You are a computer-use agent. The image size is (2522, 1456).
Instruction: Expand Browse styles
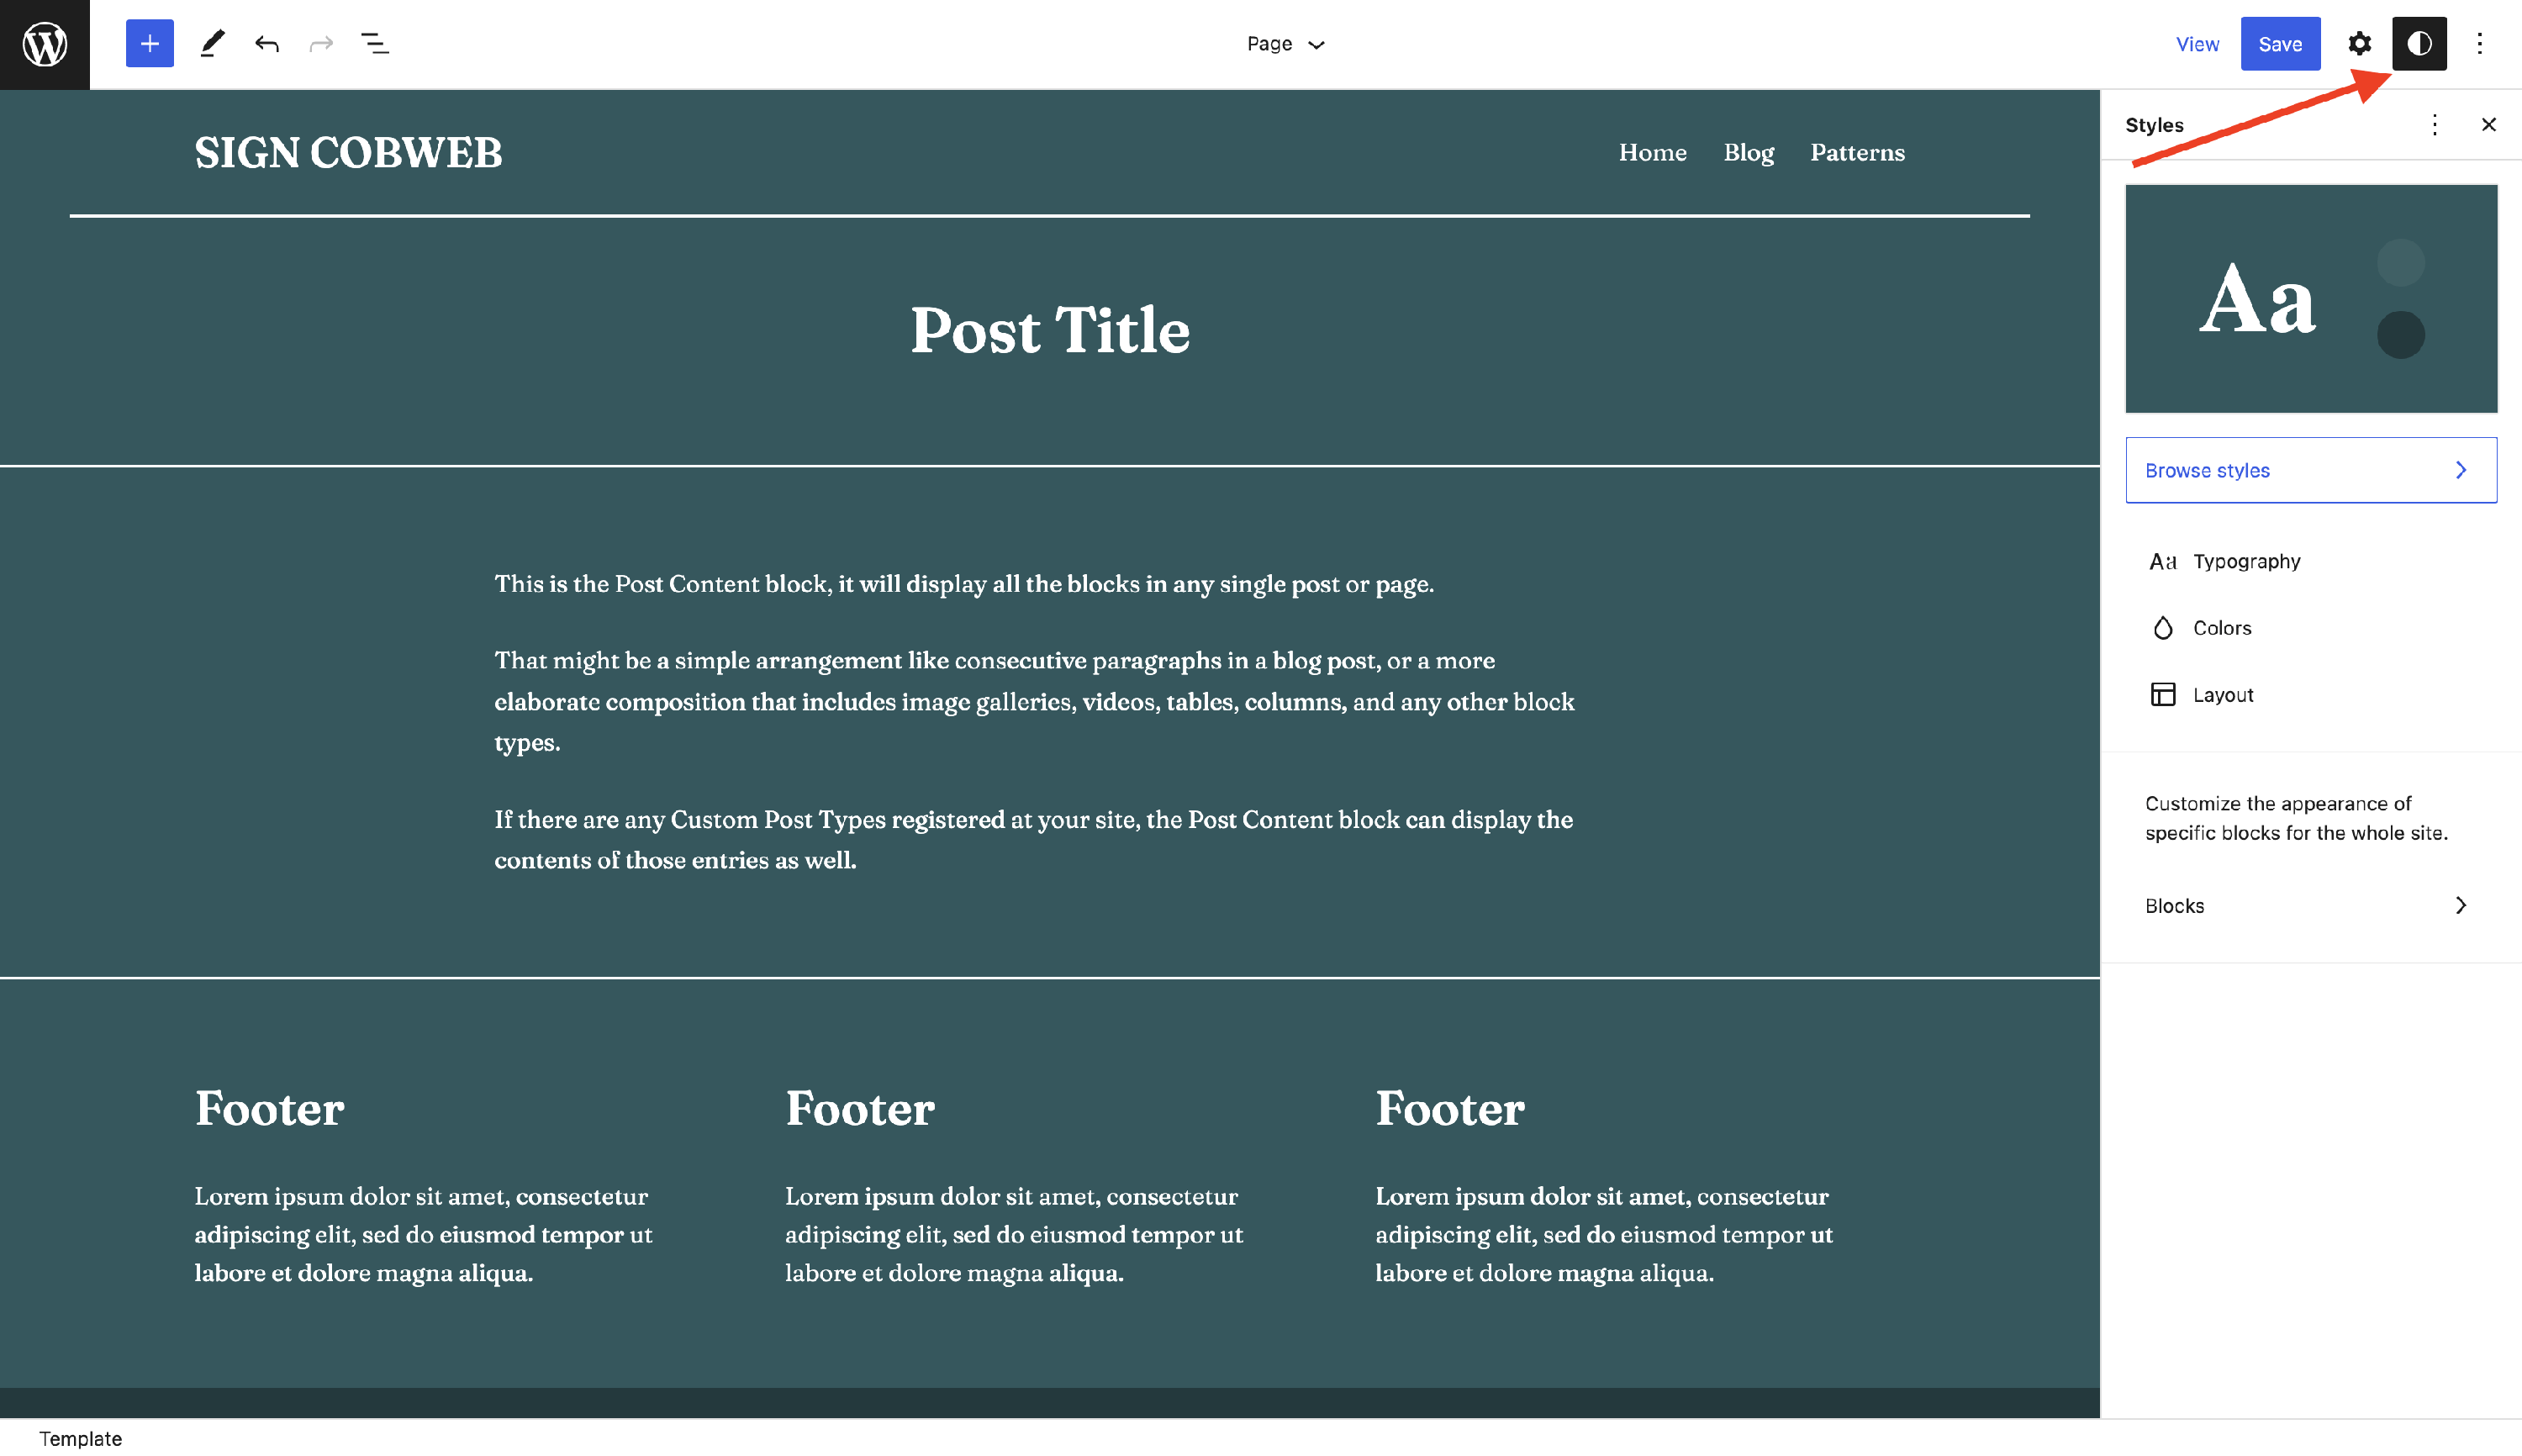pyautogui.click(x=2310, y=470)
